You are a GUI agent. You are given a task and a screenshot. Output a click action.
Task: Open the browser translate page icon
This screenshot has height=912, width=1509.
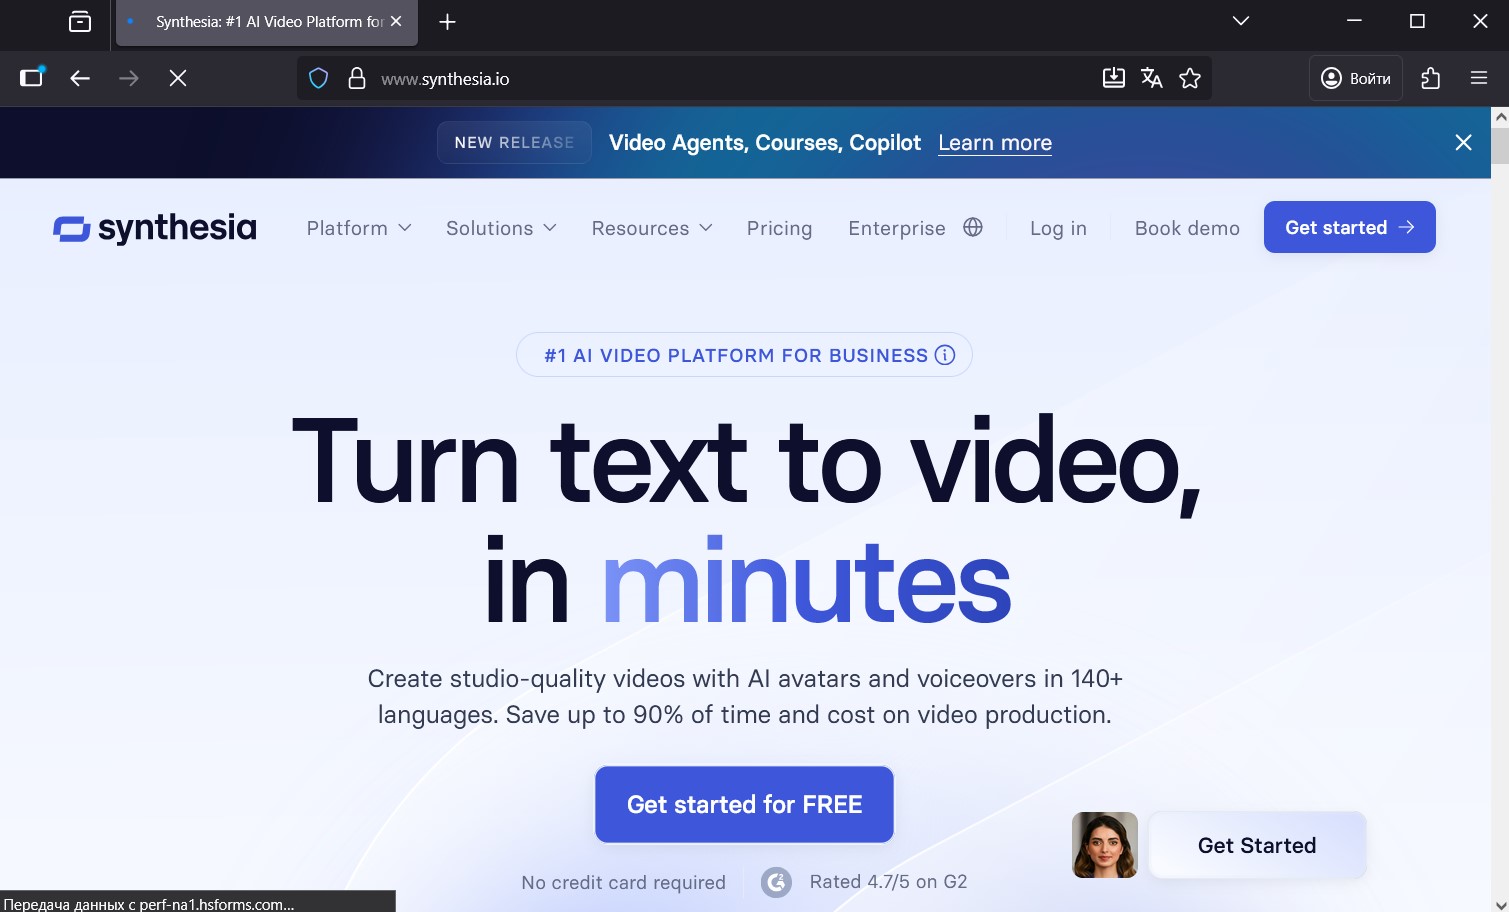tap(1151, 78)
